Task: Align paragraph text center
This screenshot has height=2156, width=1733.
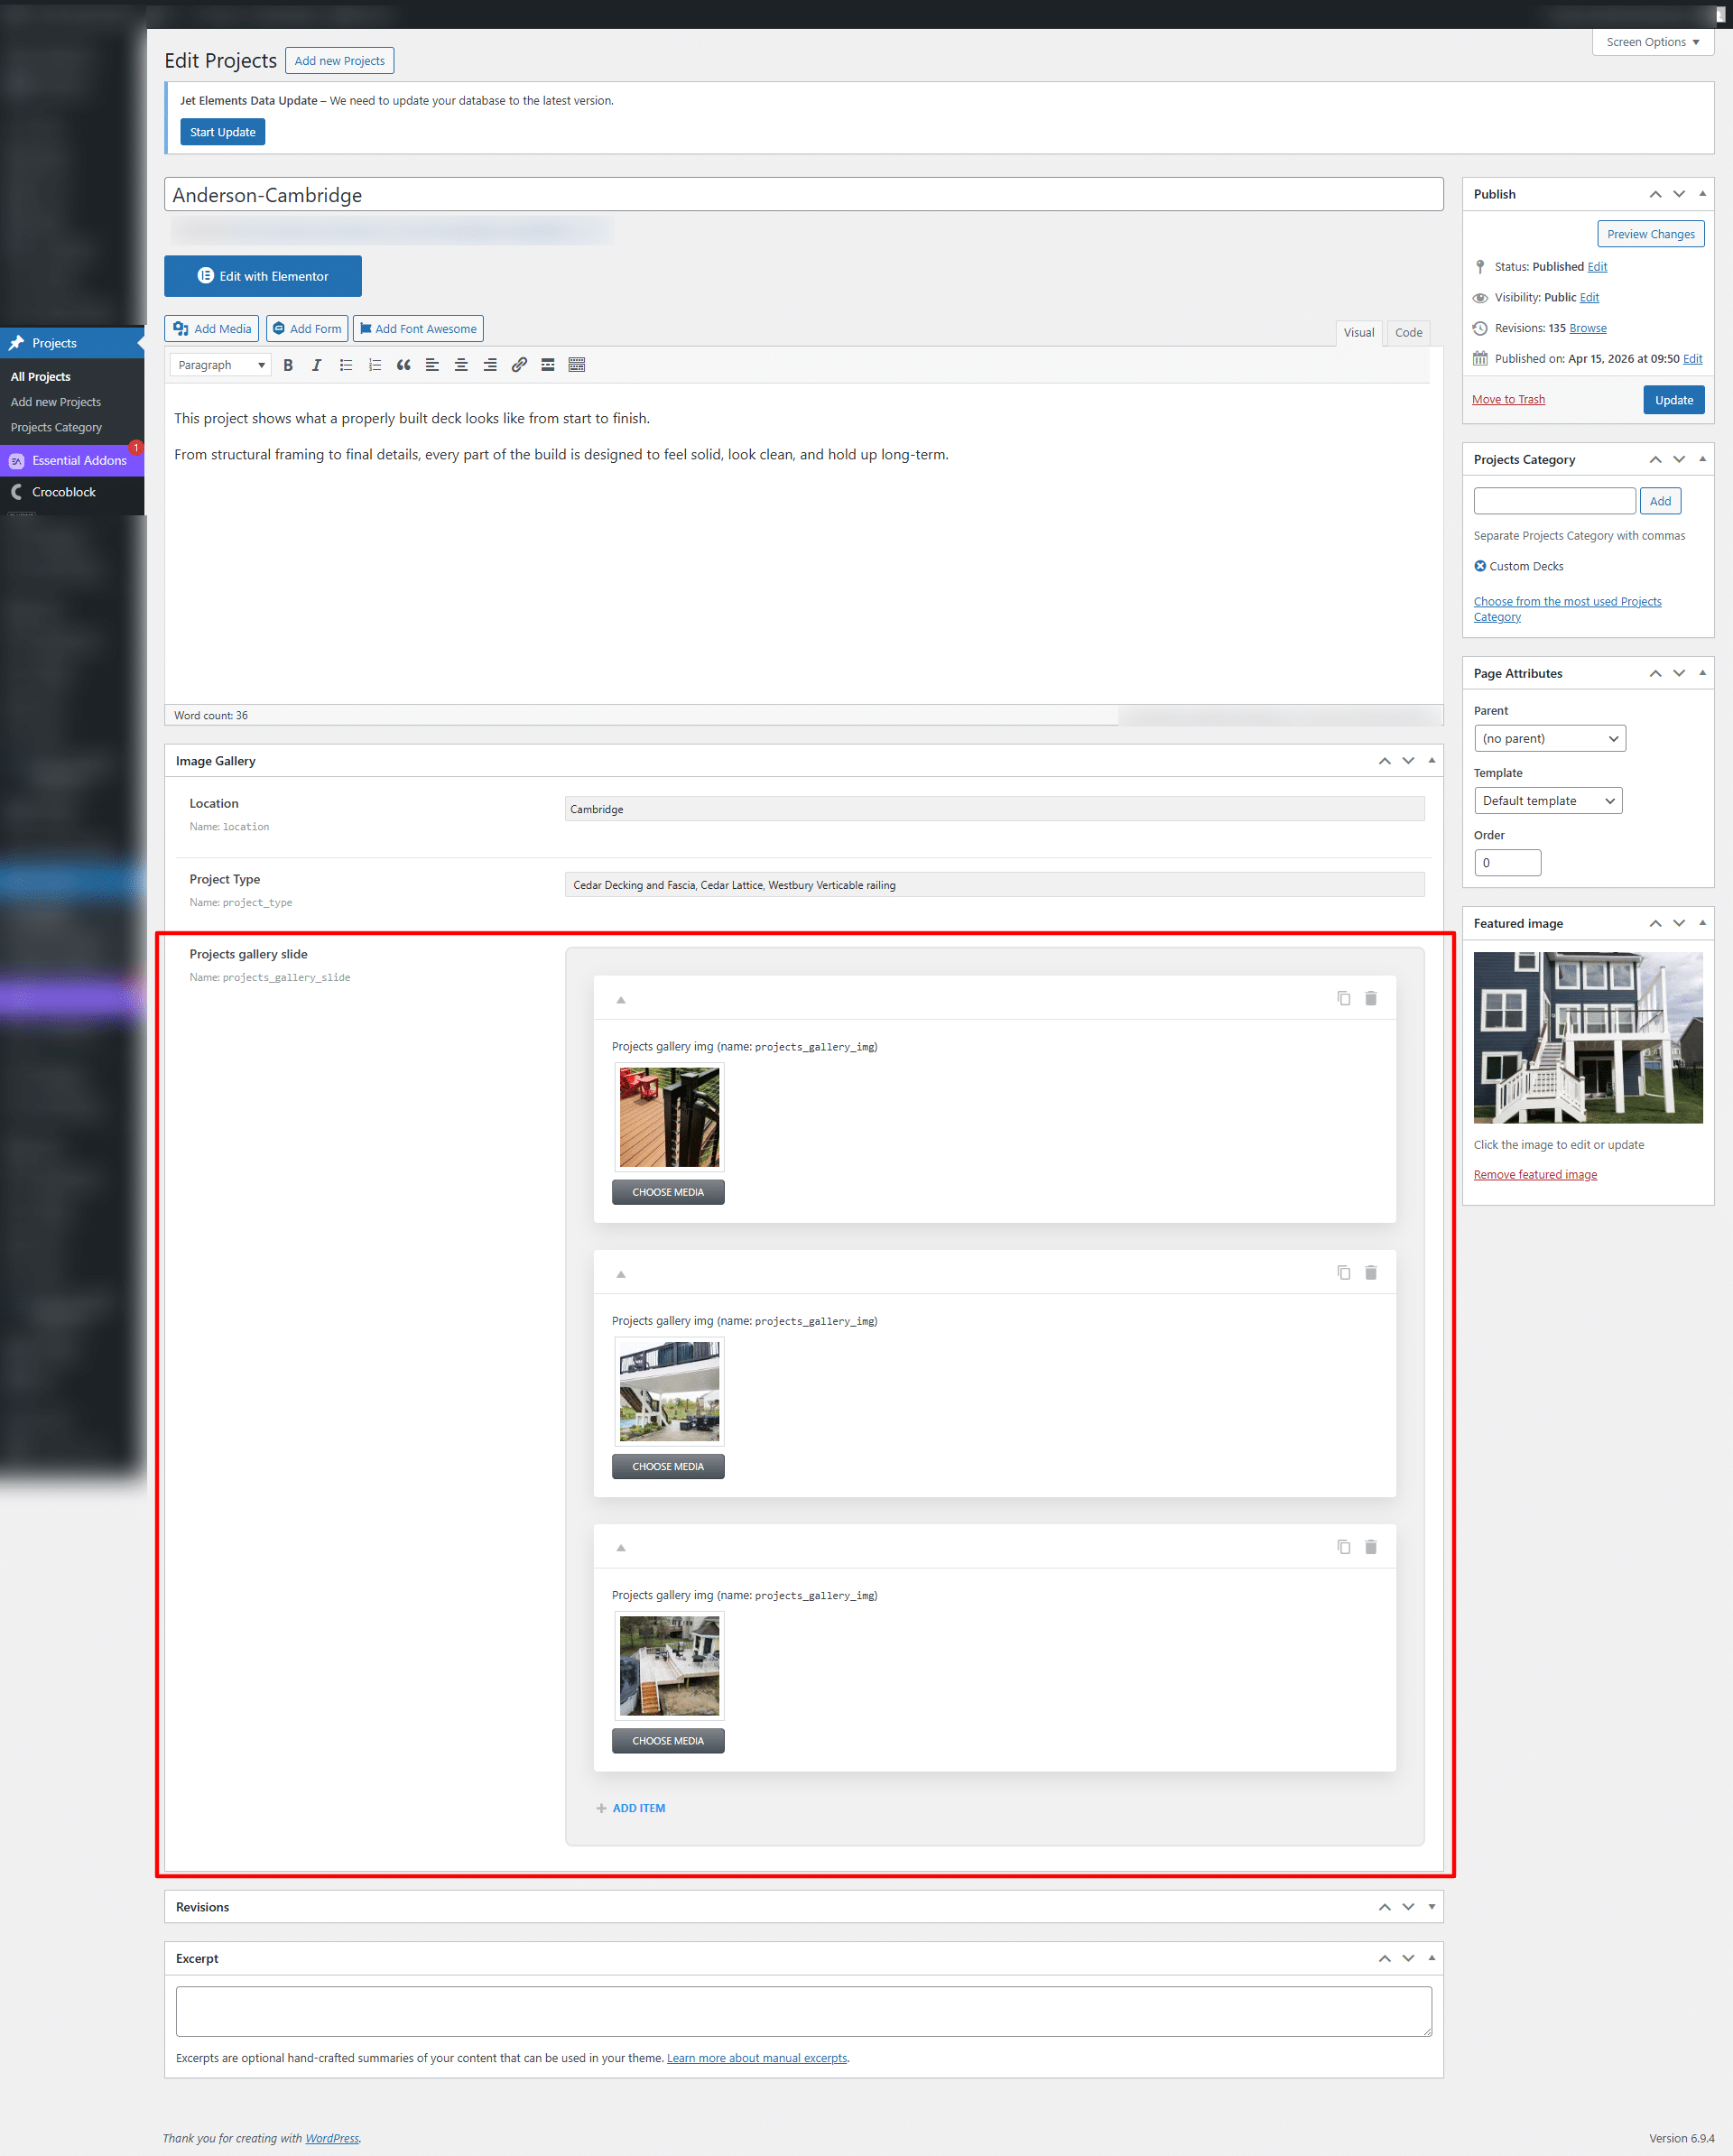Action: tap(461, 364)
